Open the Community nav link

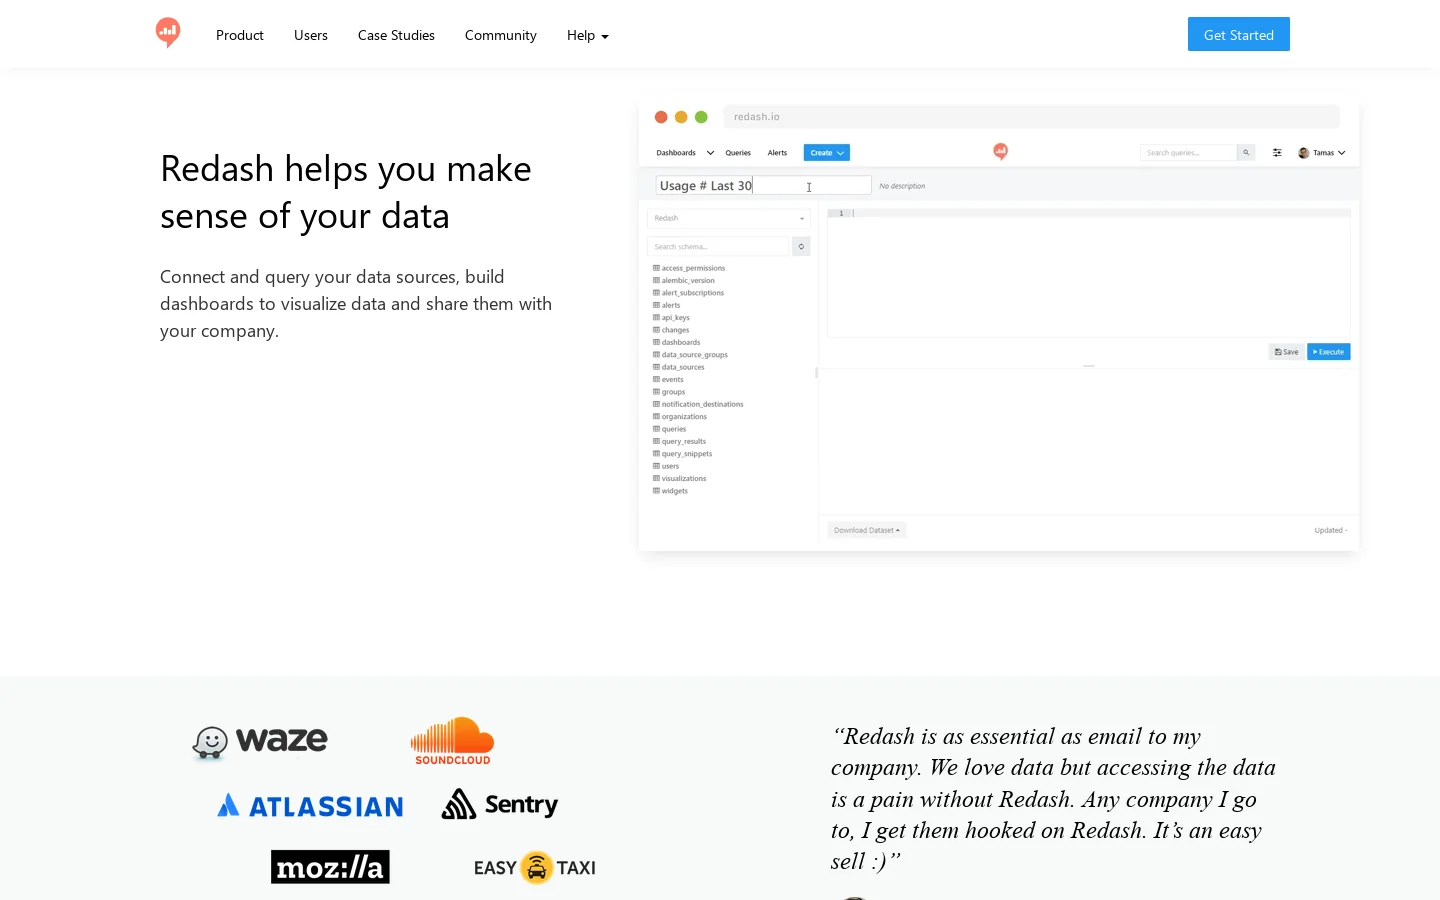point(501,35)
